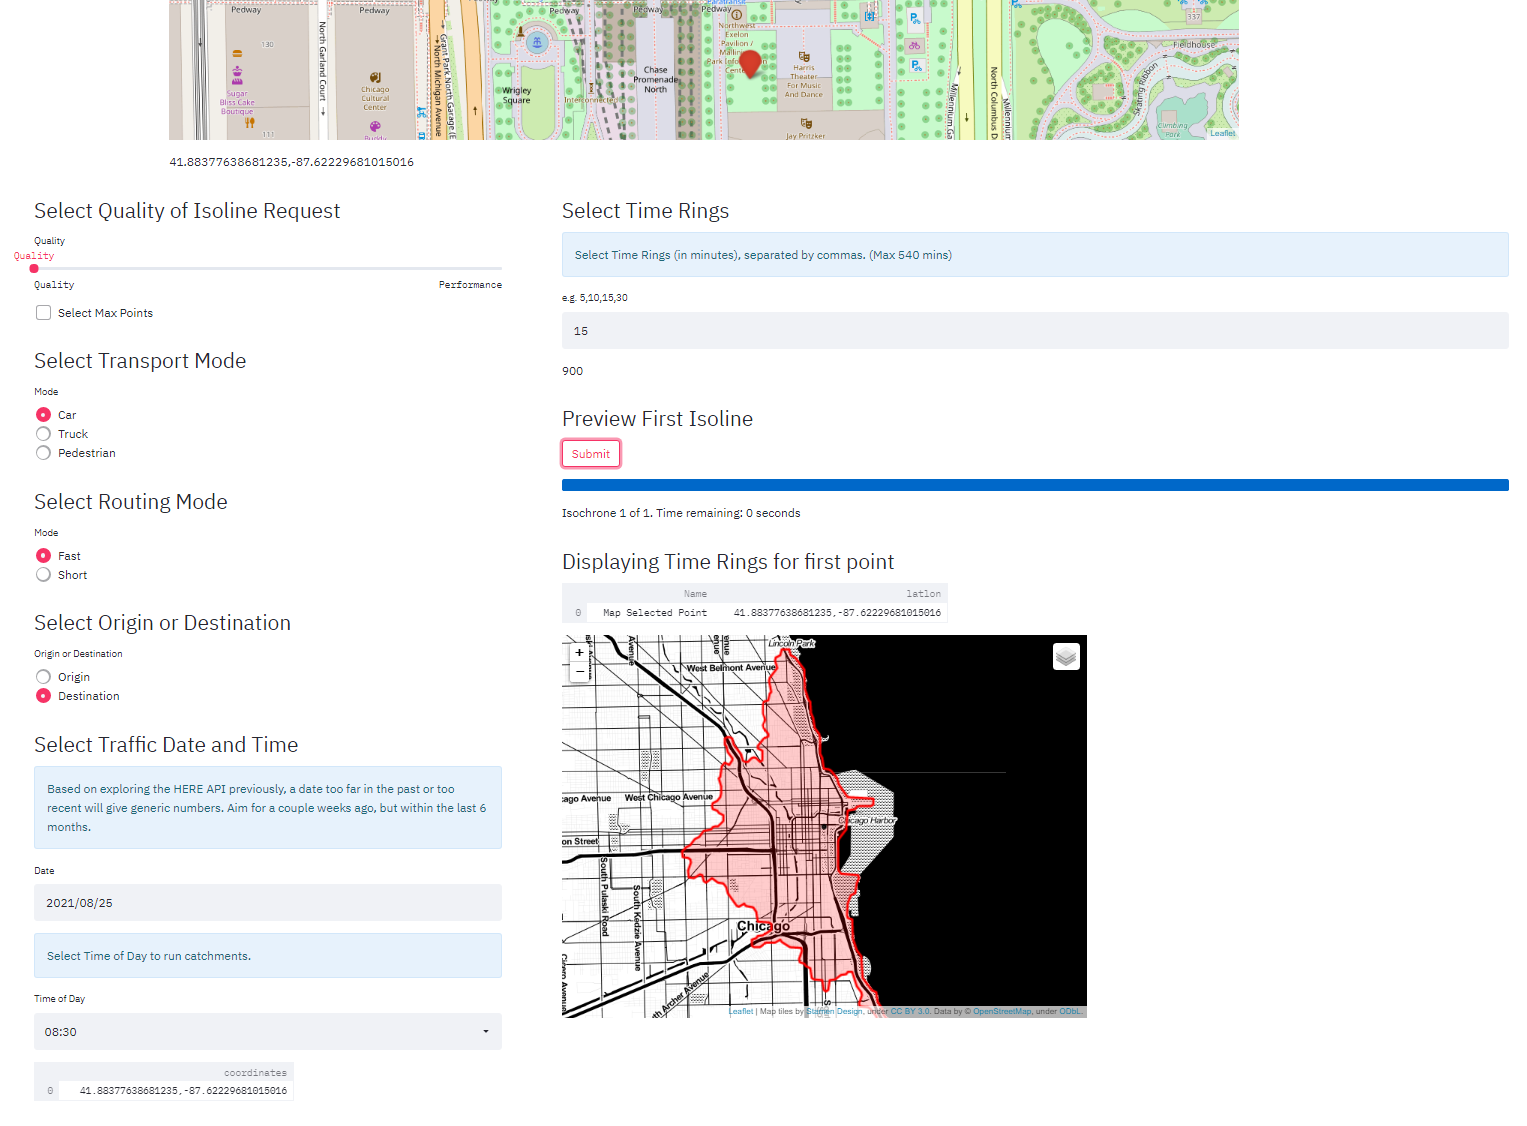Choose Fast routing mode
Viewport: 1527px width, 1126px height.
[x=43, y=556]
